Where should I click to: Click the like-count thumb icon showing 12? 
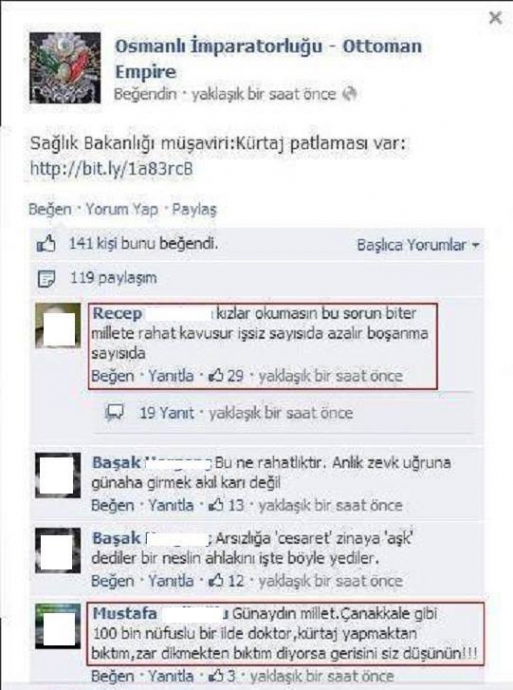point(216,581)
